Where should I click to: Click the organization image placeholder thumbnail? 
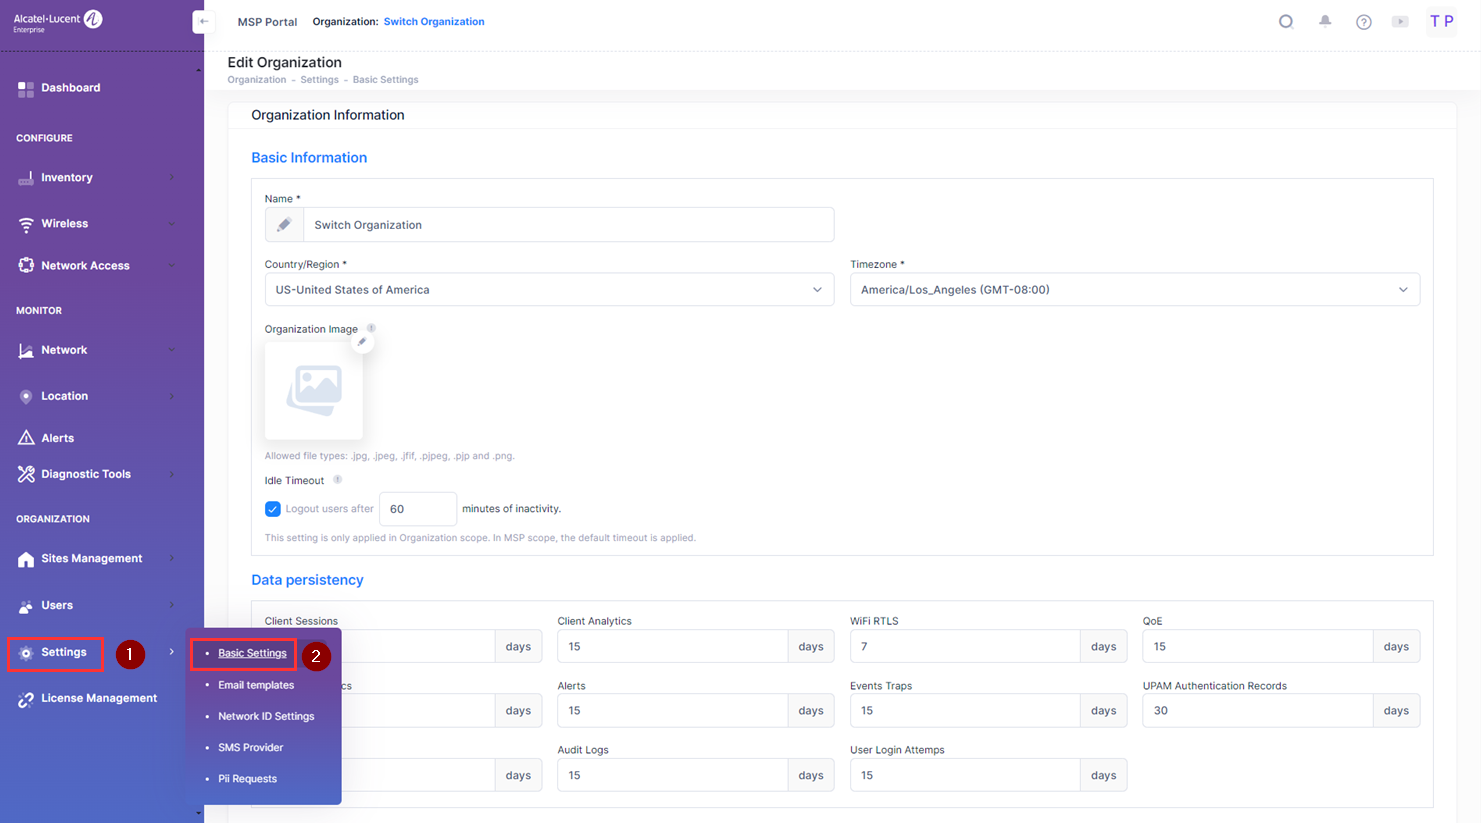click(314, 390)
